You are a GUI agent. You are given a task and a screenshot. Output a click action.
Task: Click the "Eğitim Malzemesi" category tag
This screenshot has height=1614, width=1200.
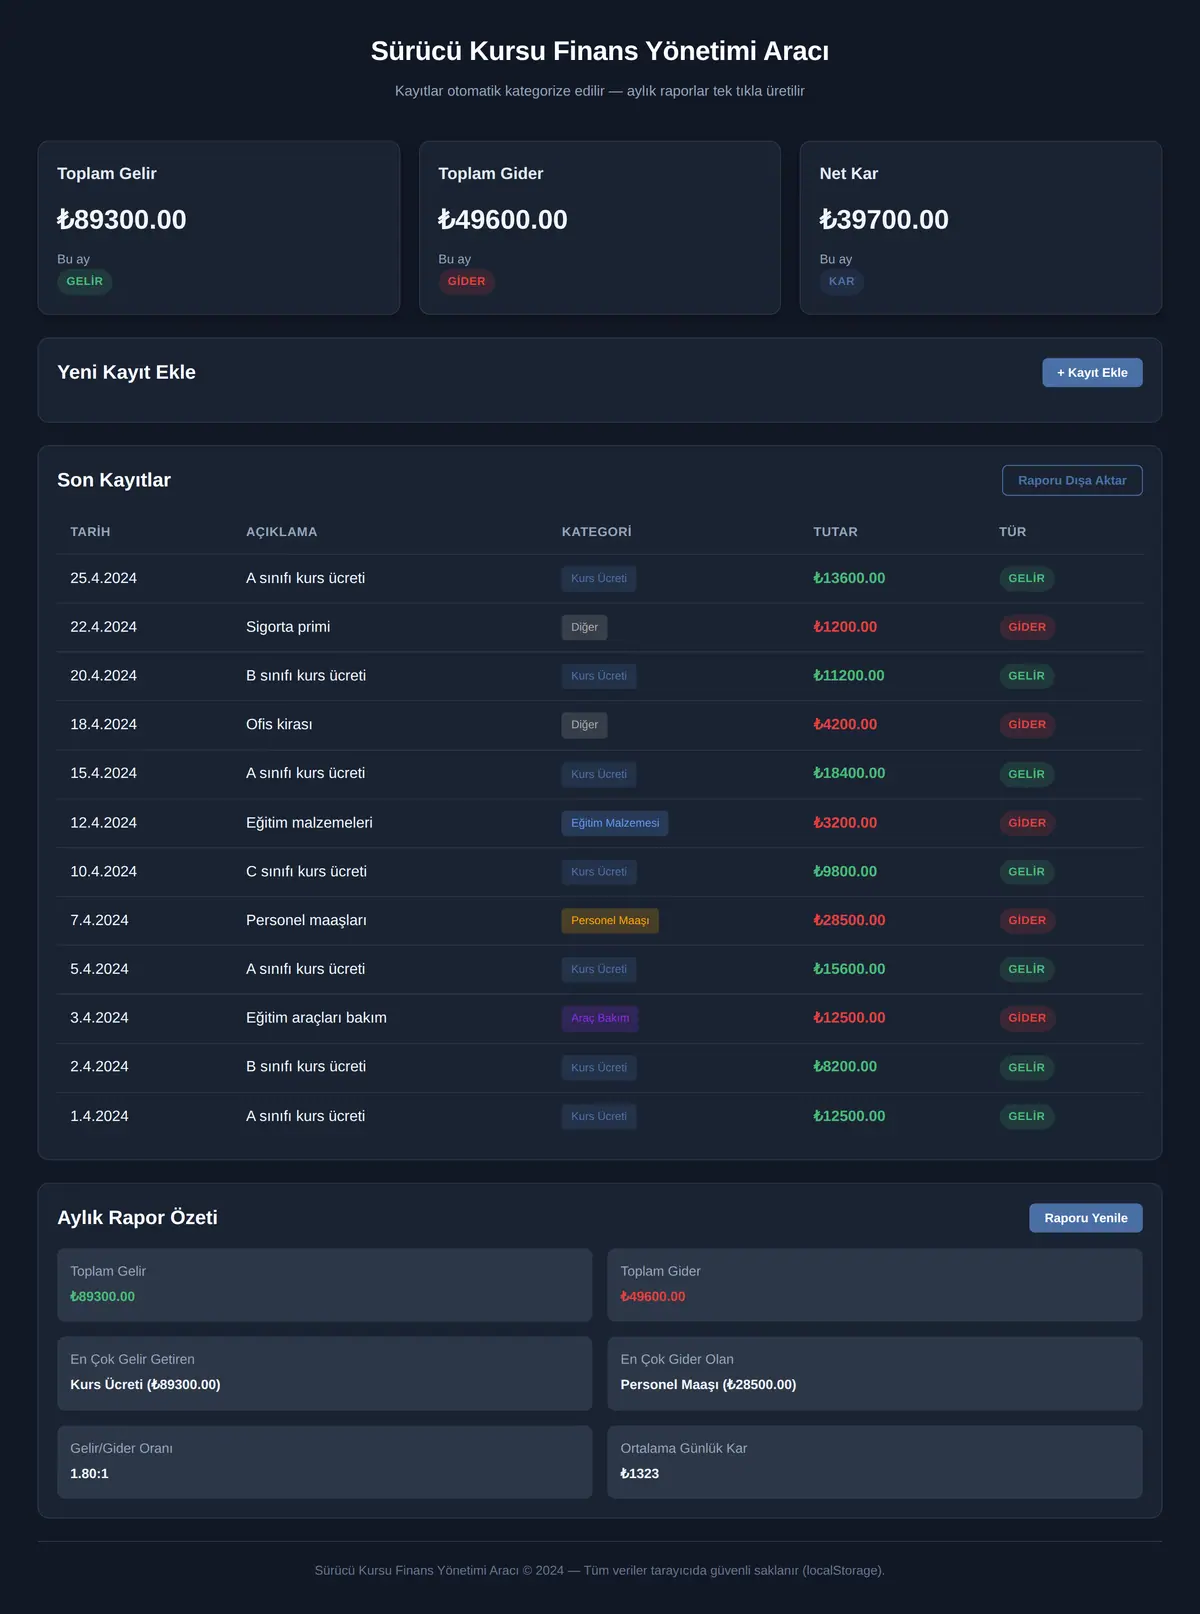pyautogui.click(x=615, y=823)
